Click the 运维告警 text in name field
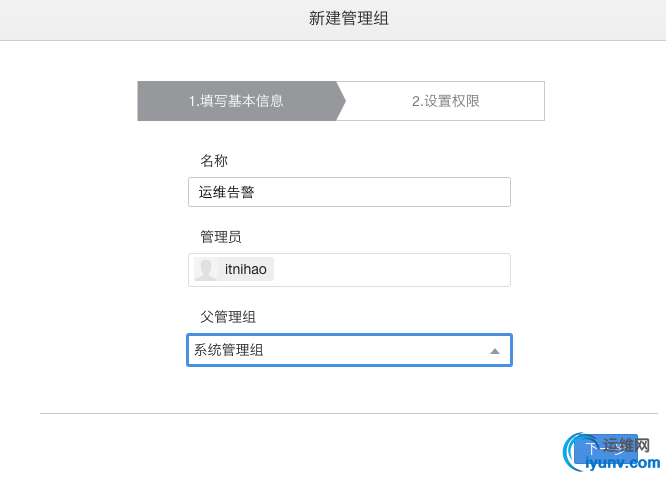The height and width of the screenshot is (479, 666). tap(226, 192)
